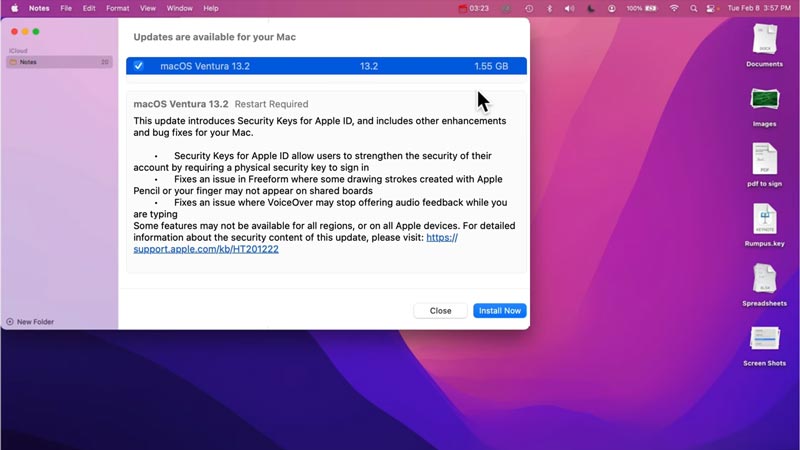Open the Window menu
Image resolution: width=800 pixels, height=450 pixels.
tap(180, 8)
